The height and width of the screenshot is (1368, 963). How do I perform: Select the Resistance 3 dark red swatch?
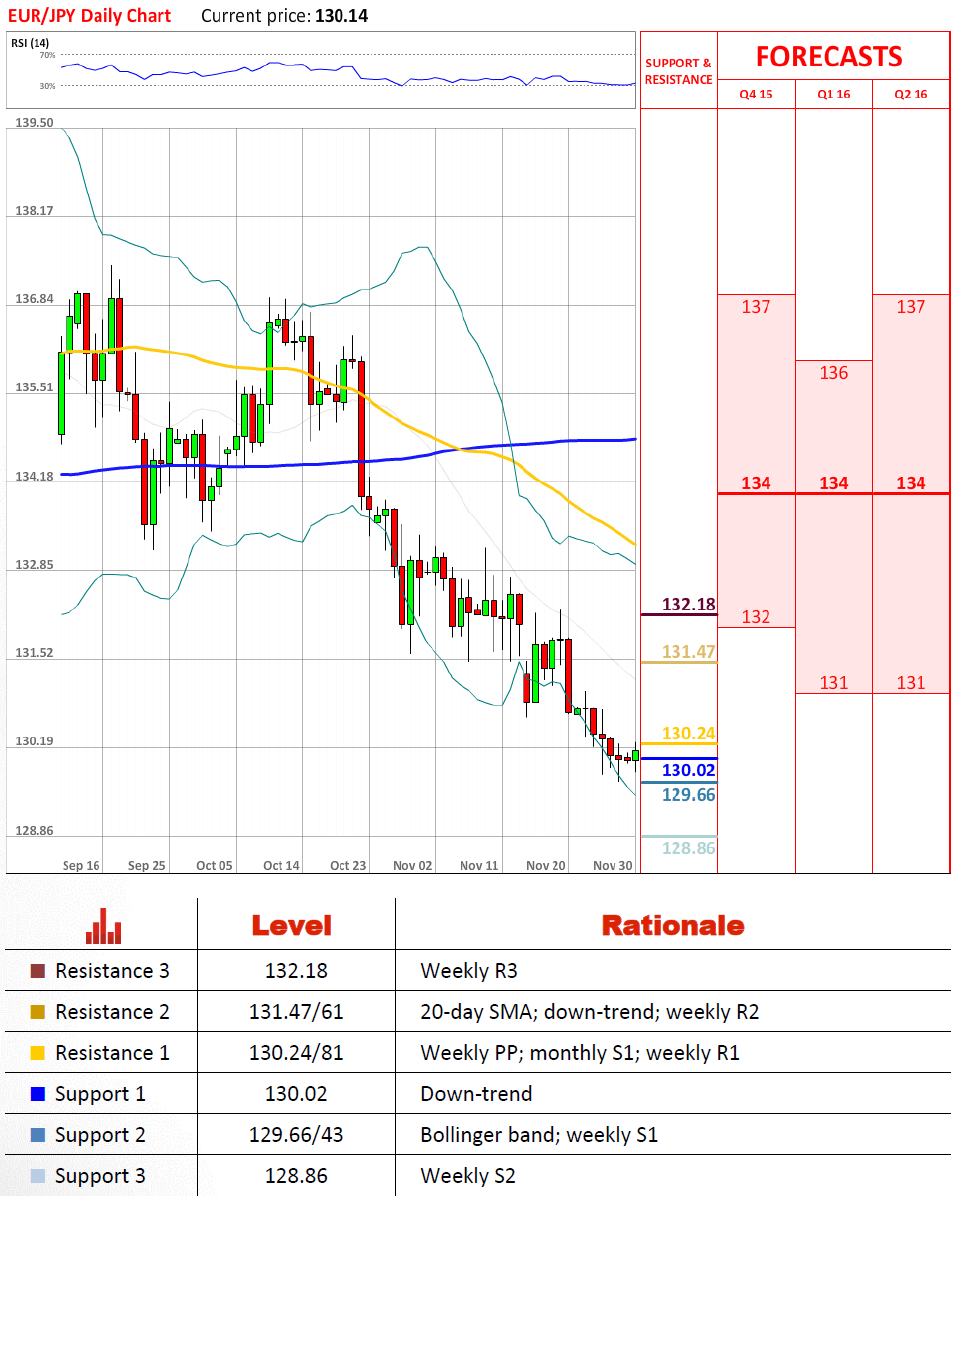pos(38,971)
